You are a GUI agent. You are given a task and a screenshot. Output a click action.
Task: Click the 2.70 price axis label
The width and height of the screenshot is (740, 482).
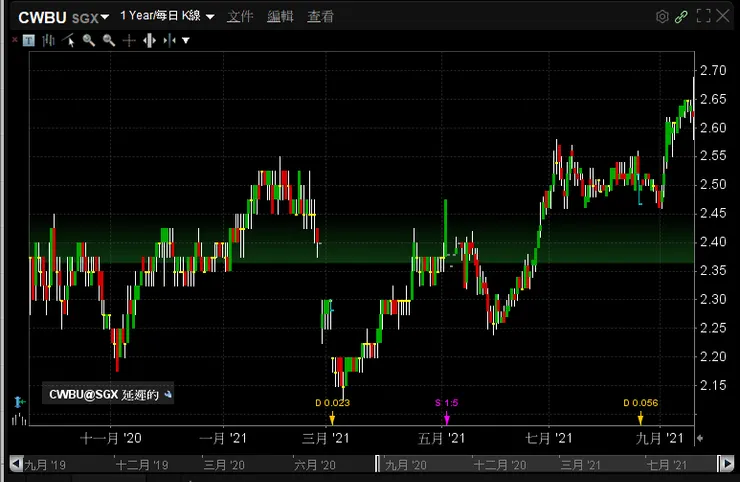point(713,71)
